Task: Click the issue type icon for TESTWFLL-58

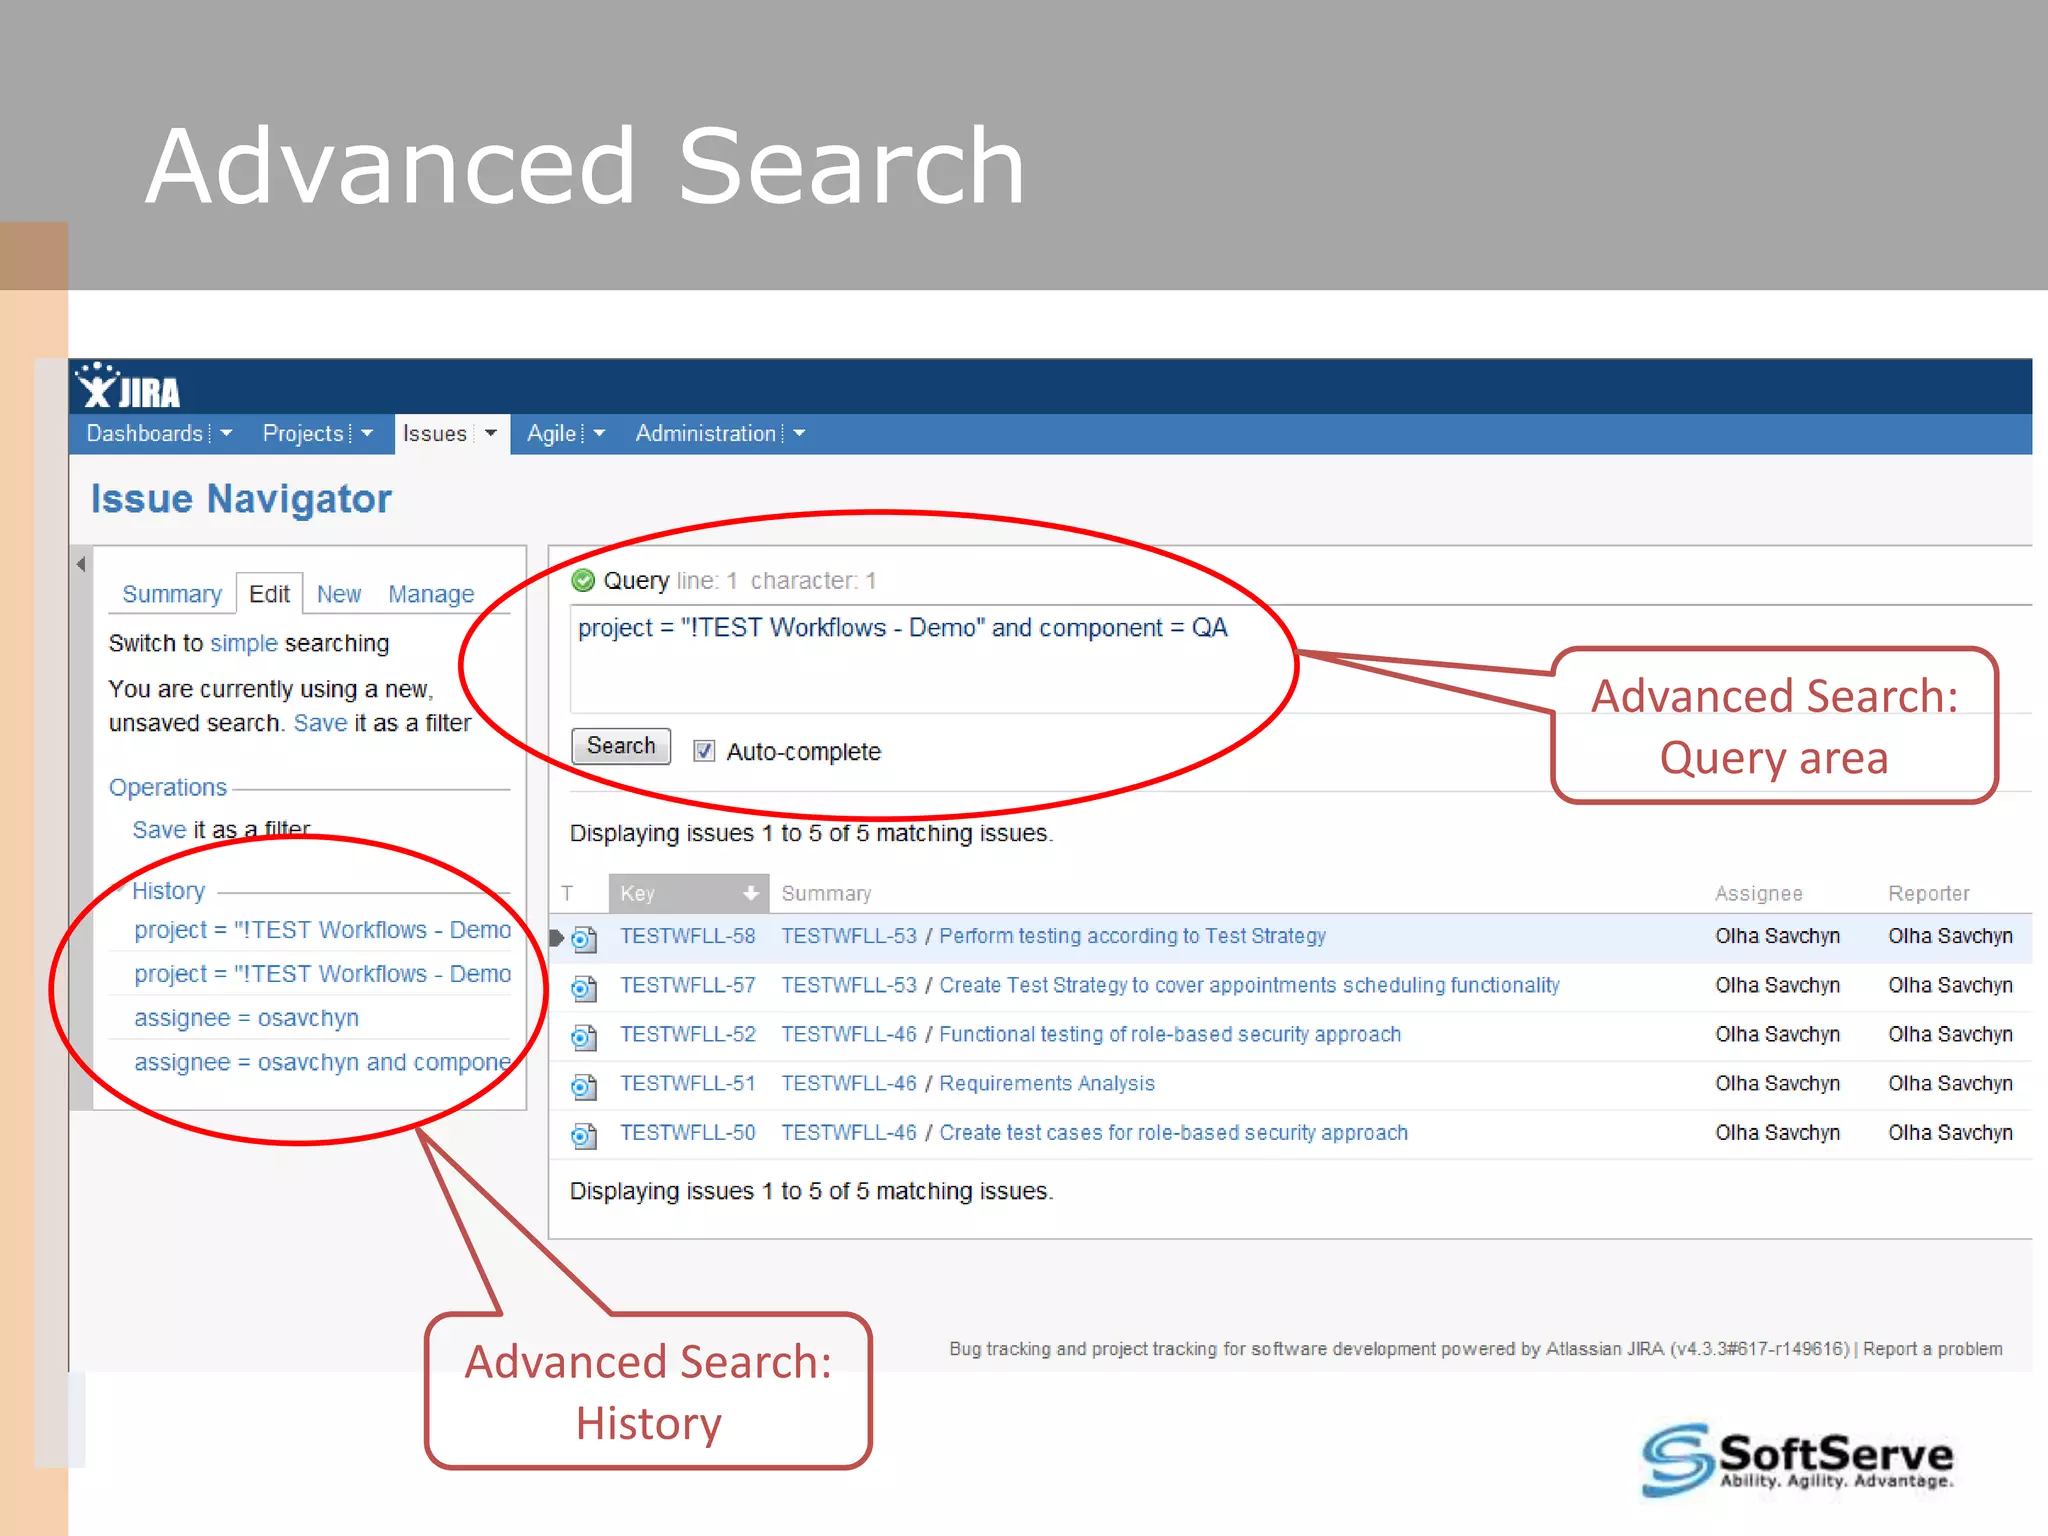Action: pos(584,938)
